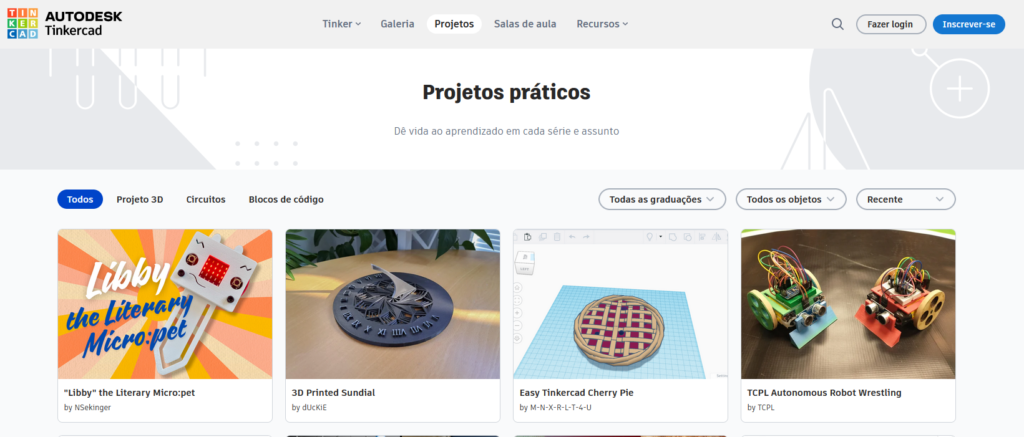Open the Galeria page
This screenshot has height=437, width=1024.
(x=397, y=24)
